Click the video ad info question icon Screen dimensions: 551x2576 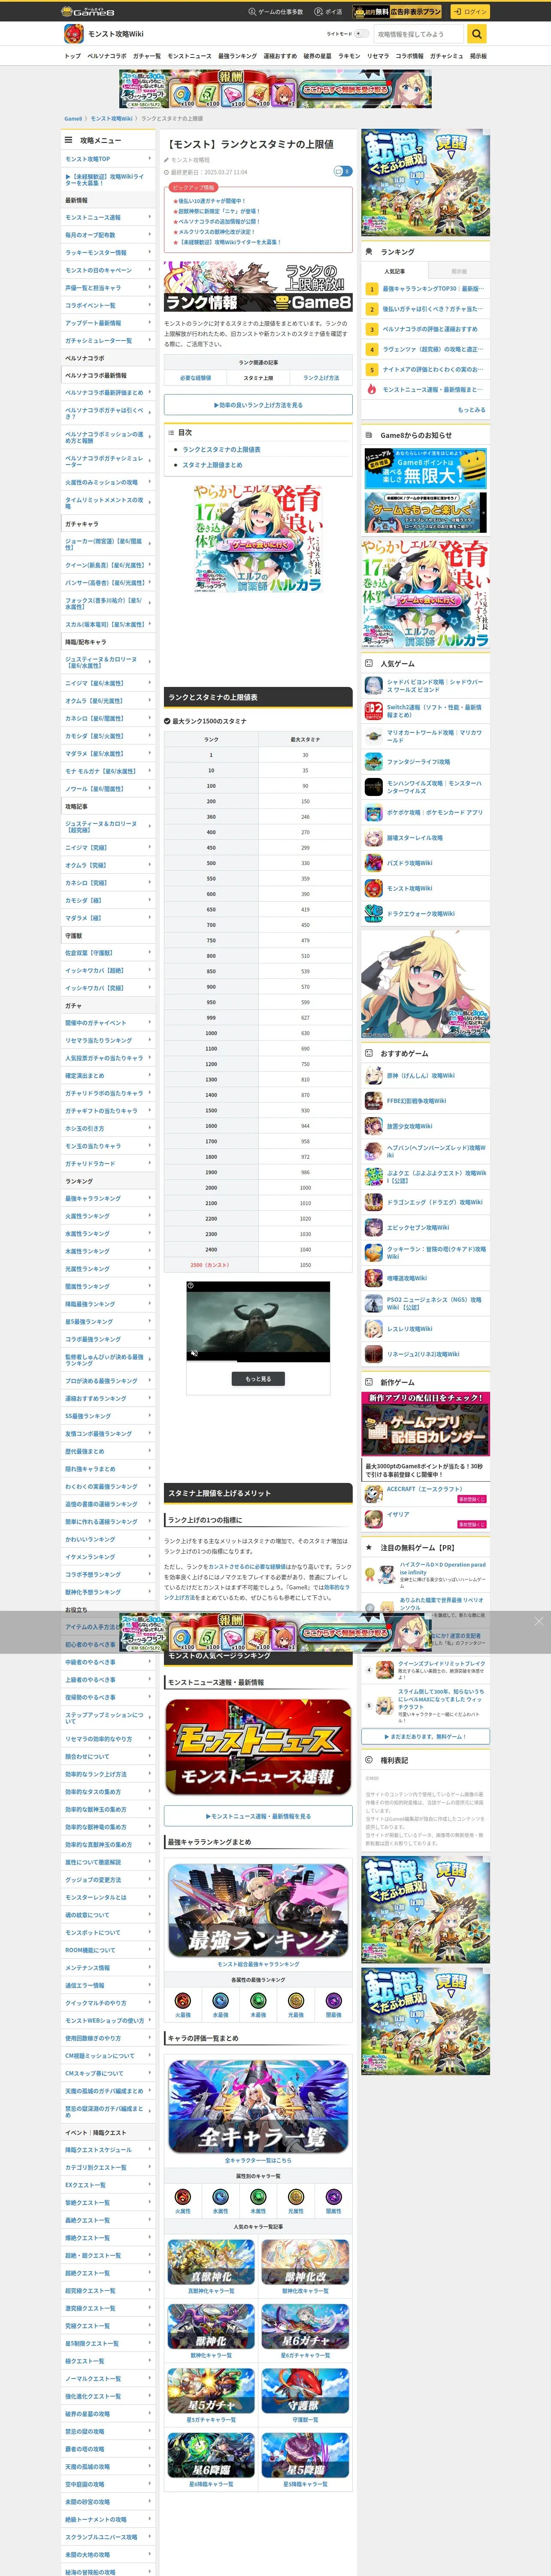[191, 1286]
